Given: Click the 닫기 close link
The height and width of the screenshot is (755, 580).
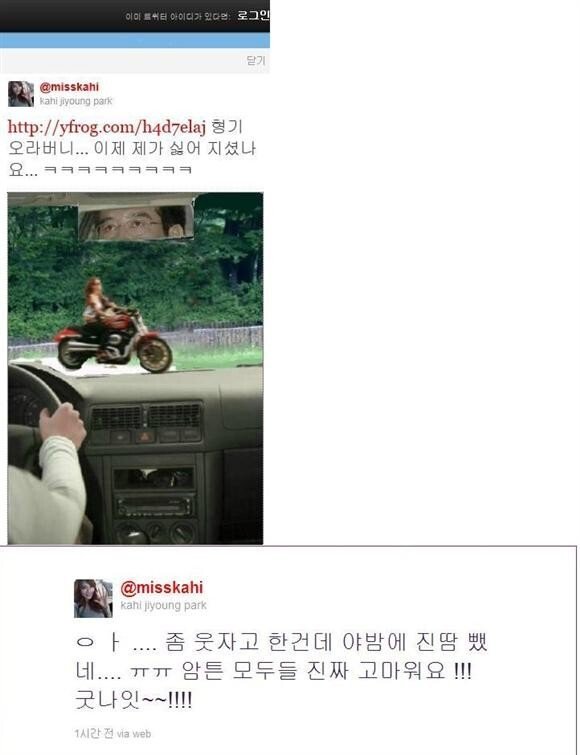Looking at the screenshot, I should [256, 61].
